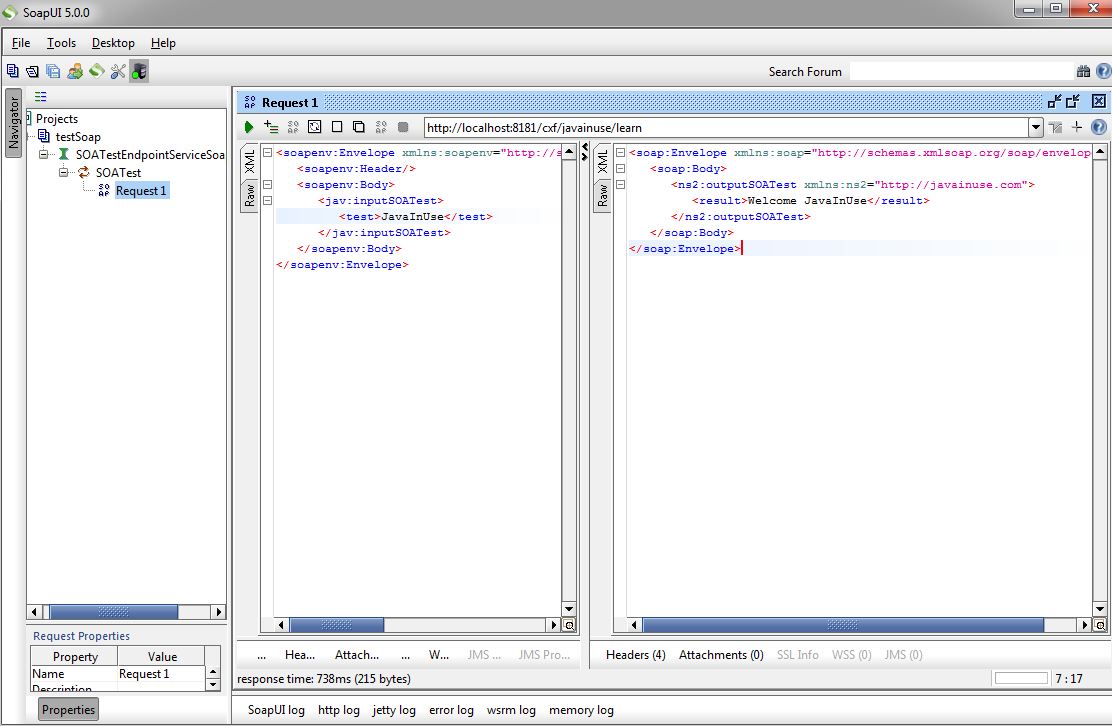
Task: Open the File menu
Action: tap(21, 43)
